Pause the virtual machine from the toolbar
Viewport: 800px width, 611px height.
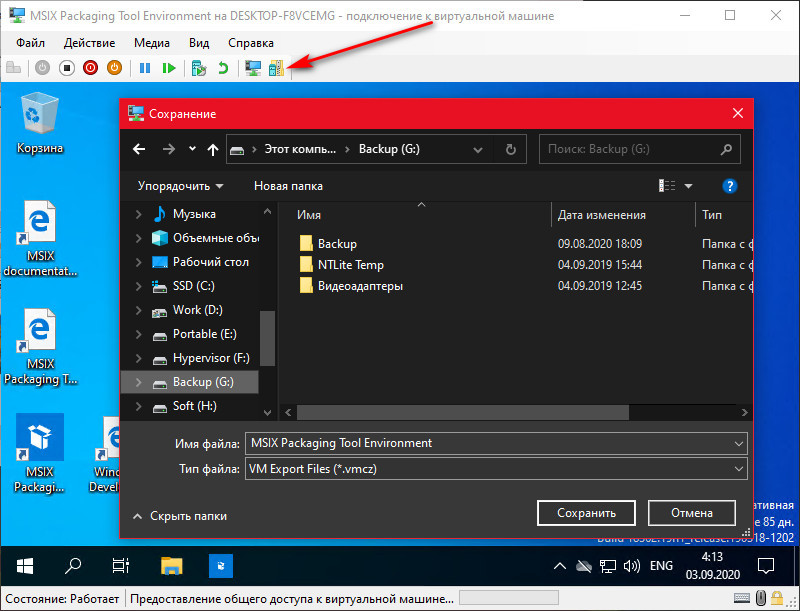coord(145,68)
